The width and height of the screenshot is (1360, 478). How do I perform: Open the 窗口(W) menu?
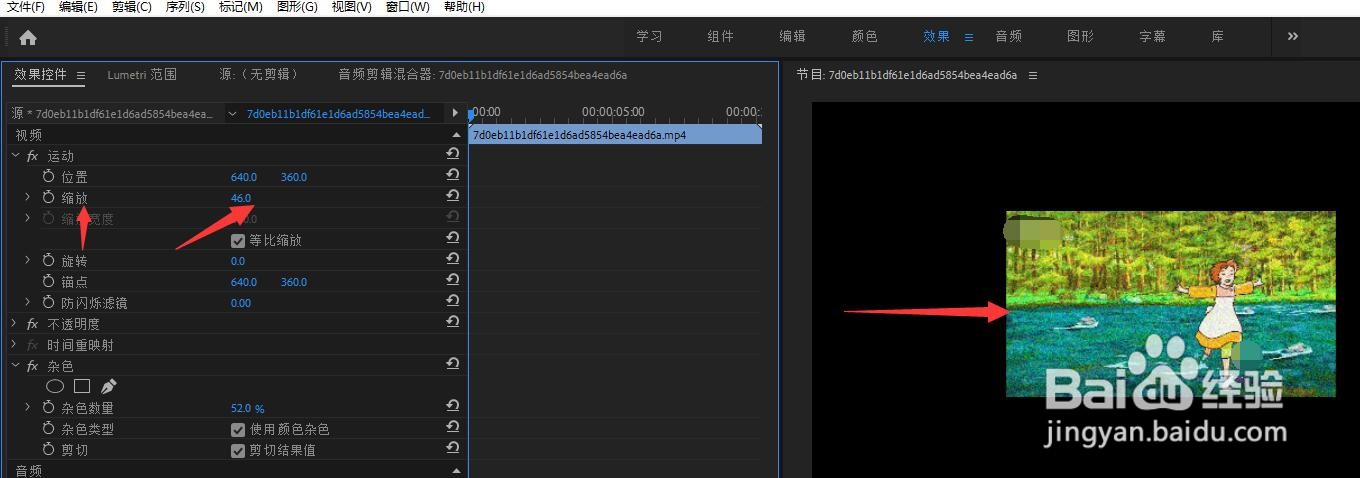(407, 7)
